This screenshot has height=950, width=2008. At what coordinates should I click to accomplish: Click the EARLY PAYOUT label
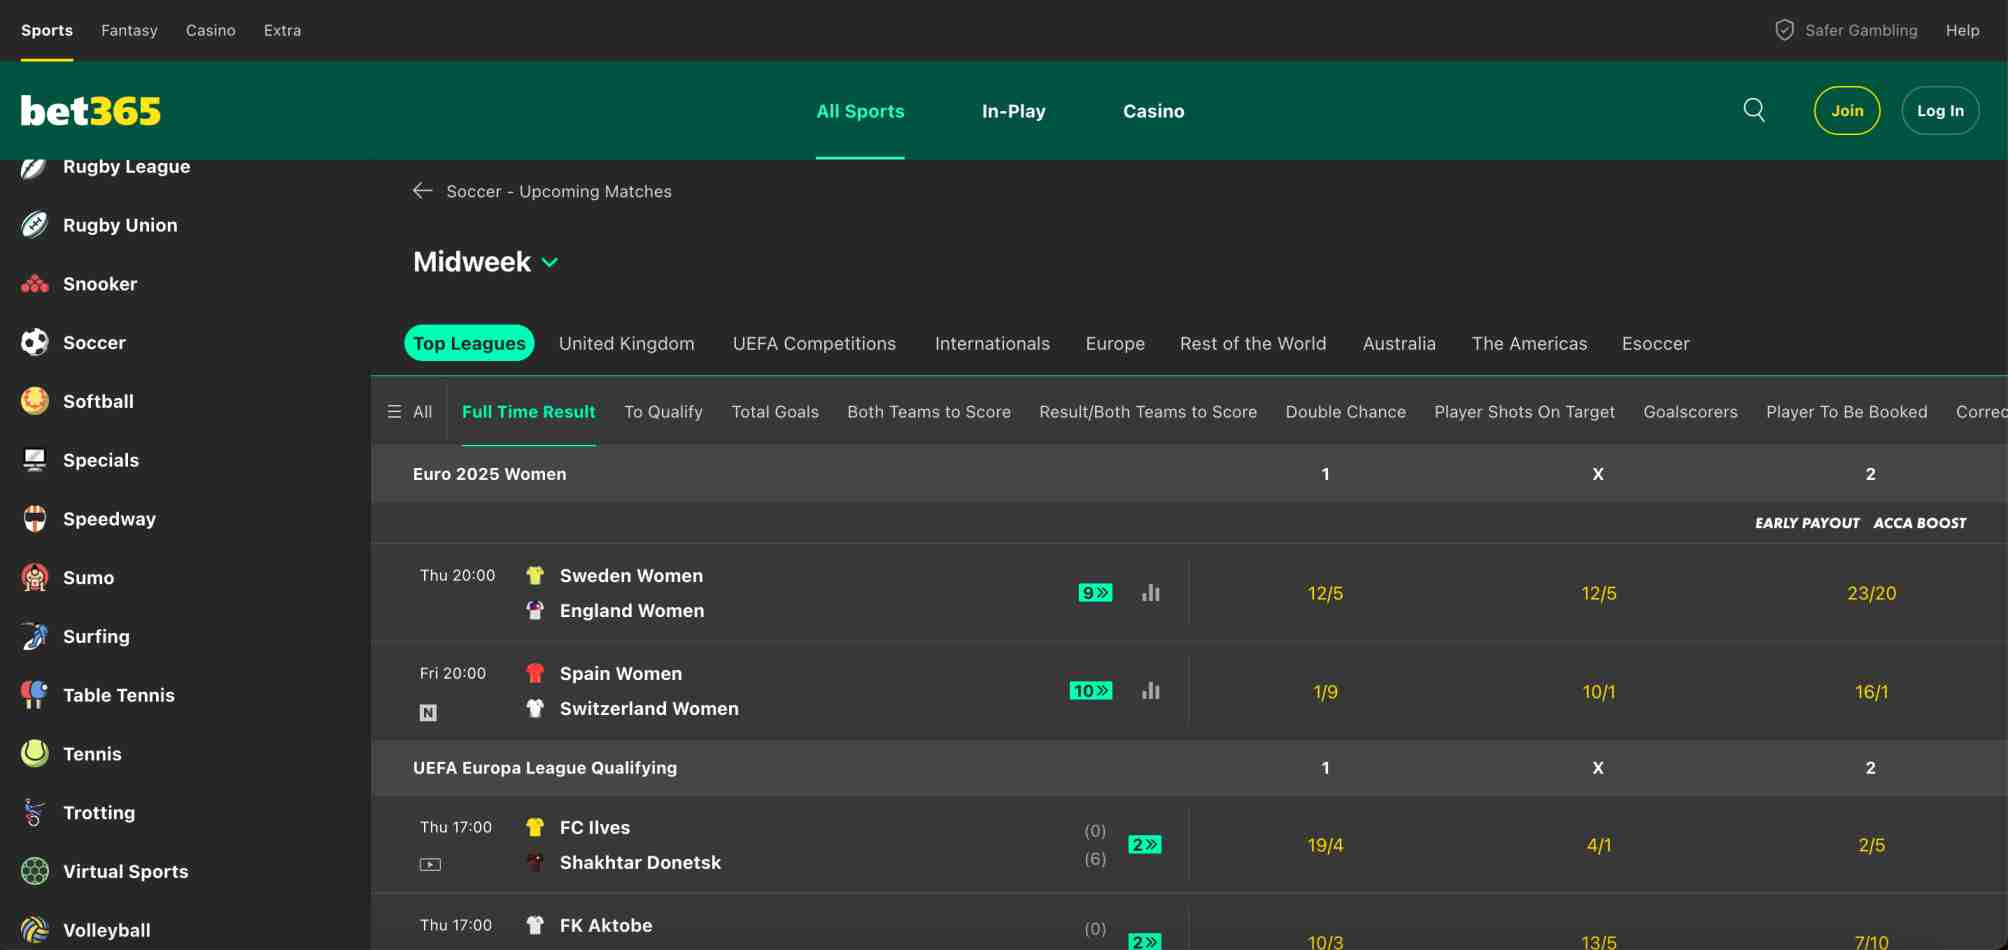pyautogui.click(x=1807, y=523)
